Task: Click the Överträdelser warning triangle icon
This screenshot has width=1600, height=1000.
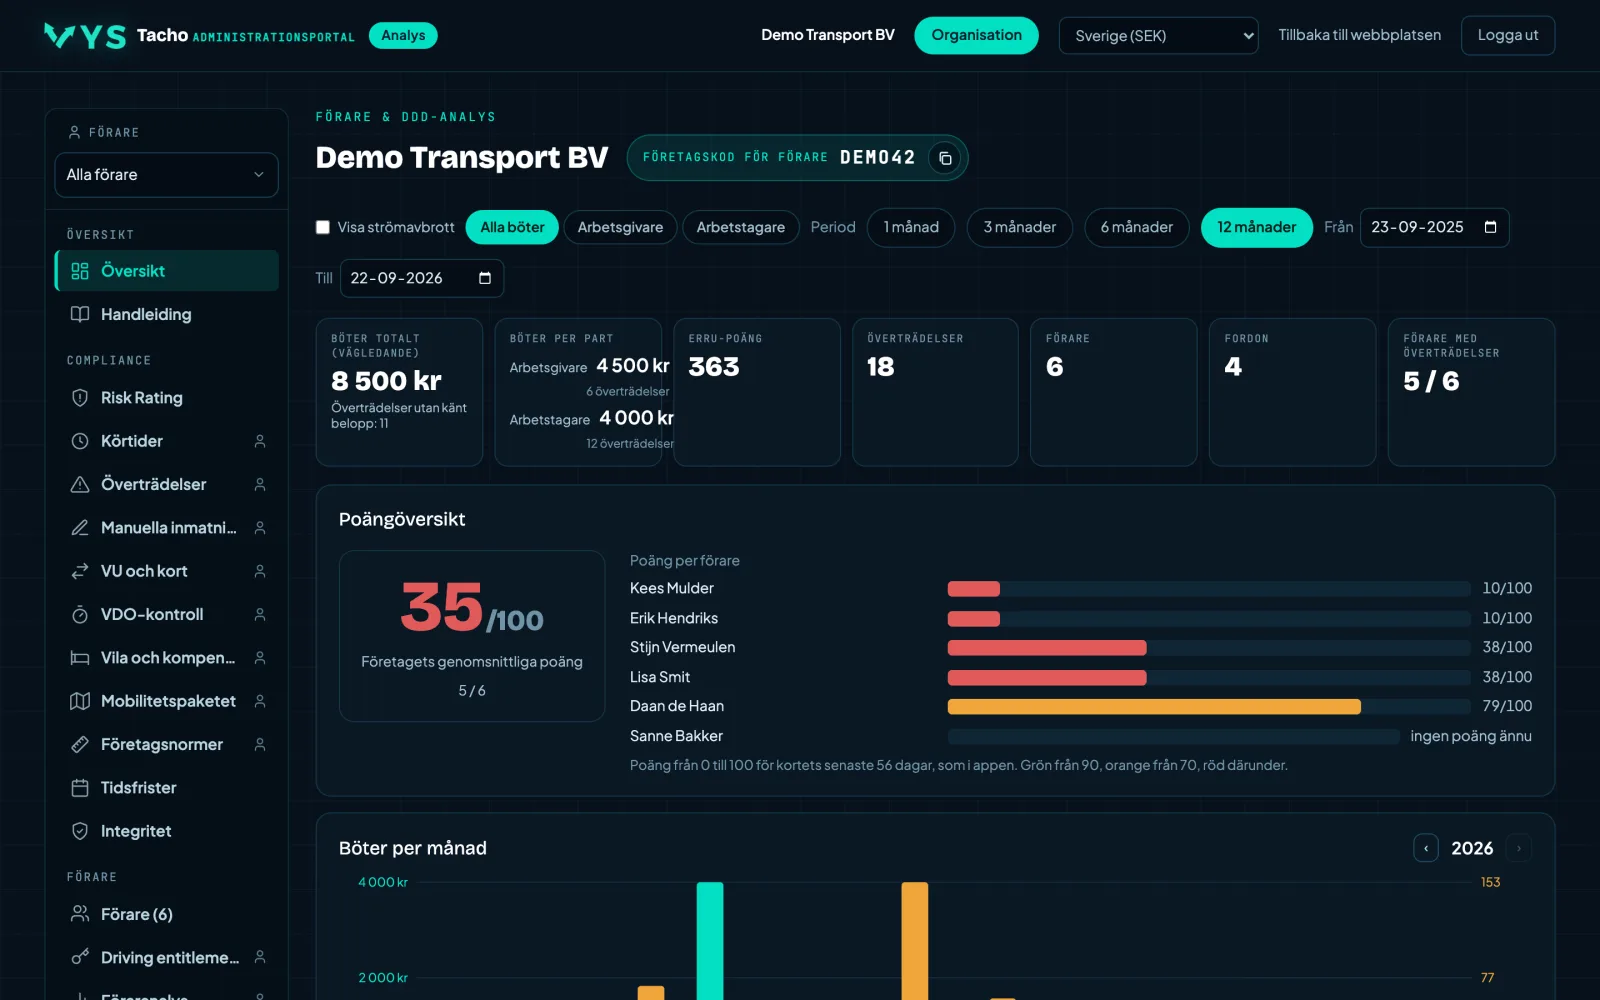Action: [80, 484]
